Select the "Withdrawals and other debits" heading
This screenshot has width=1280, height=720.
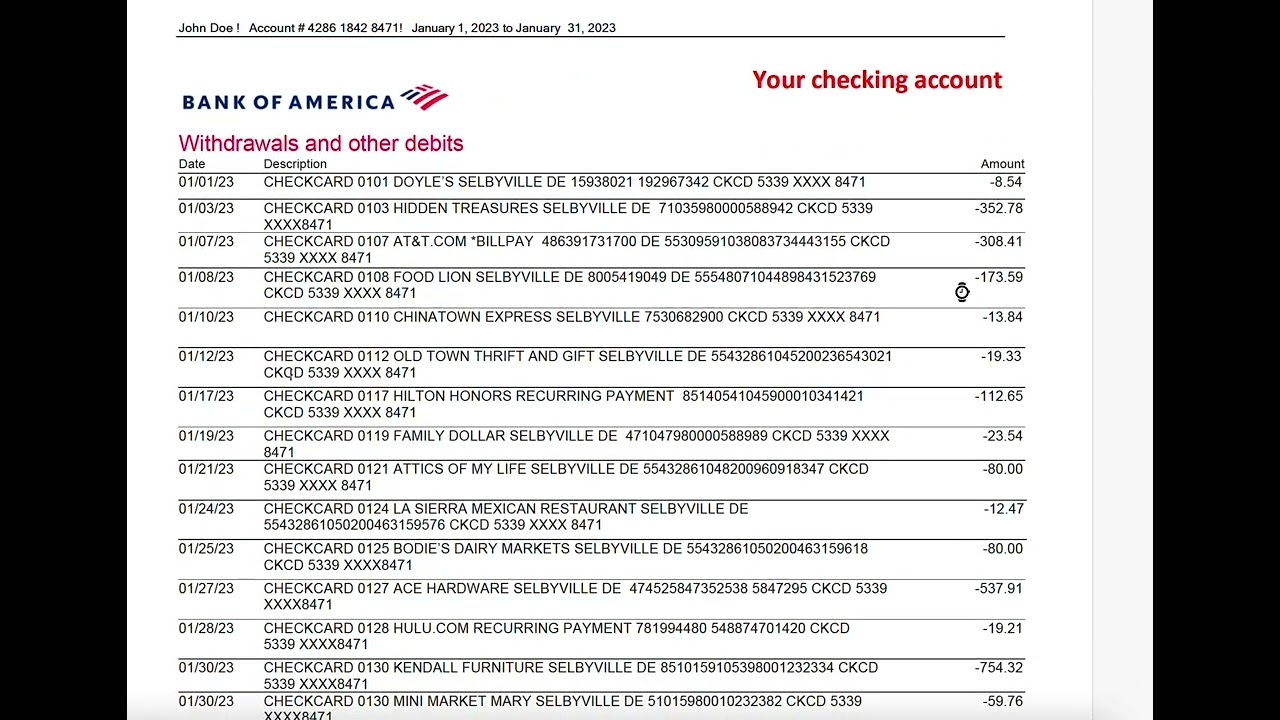coord(321,143)
